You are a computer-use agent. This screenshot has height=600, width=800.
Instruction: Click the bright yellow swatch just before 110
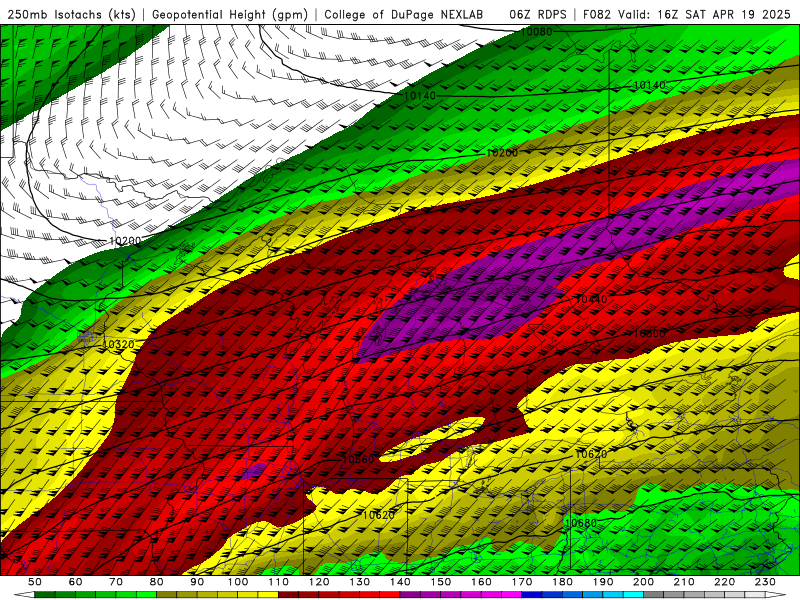tap(268, 595)
